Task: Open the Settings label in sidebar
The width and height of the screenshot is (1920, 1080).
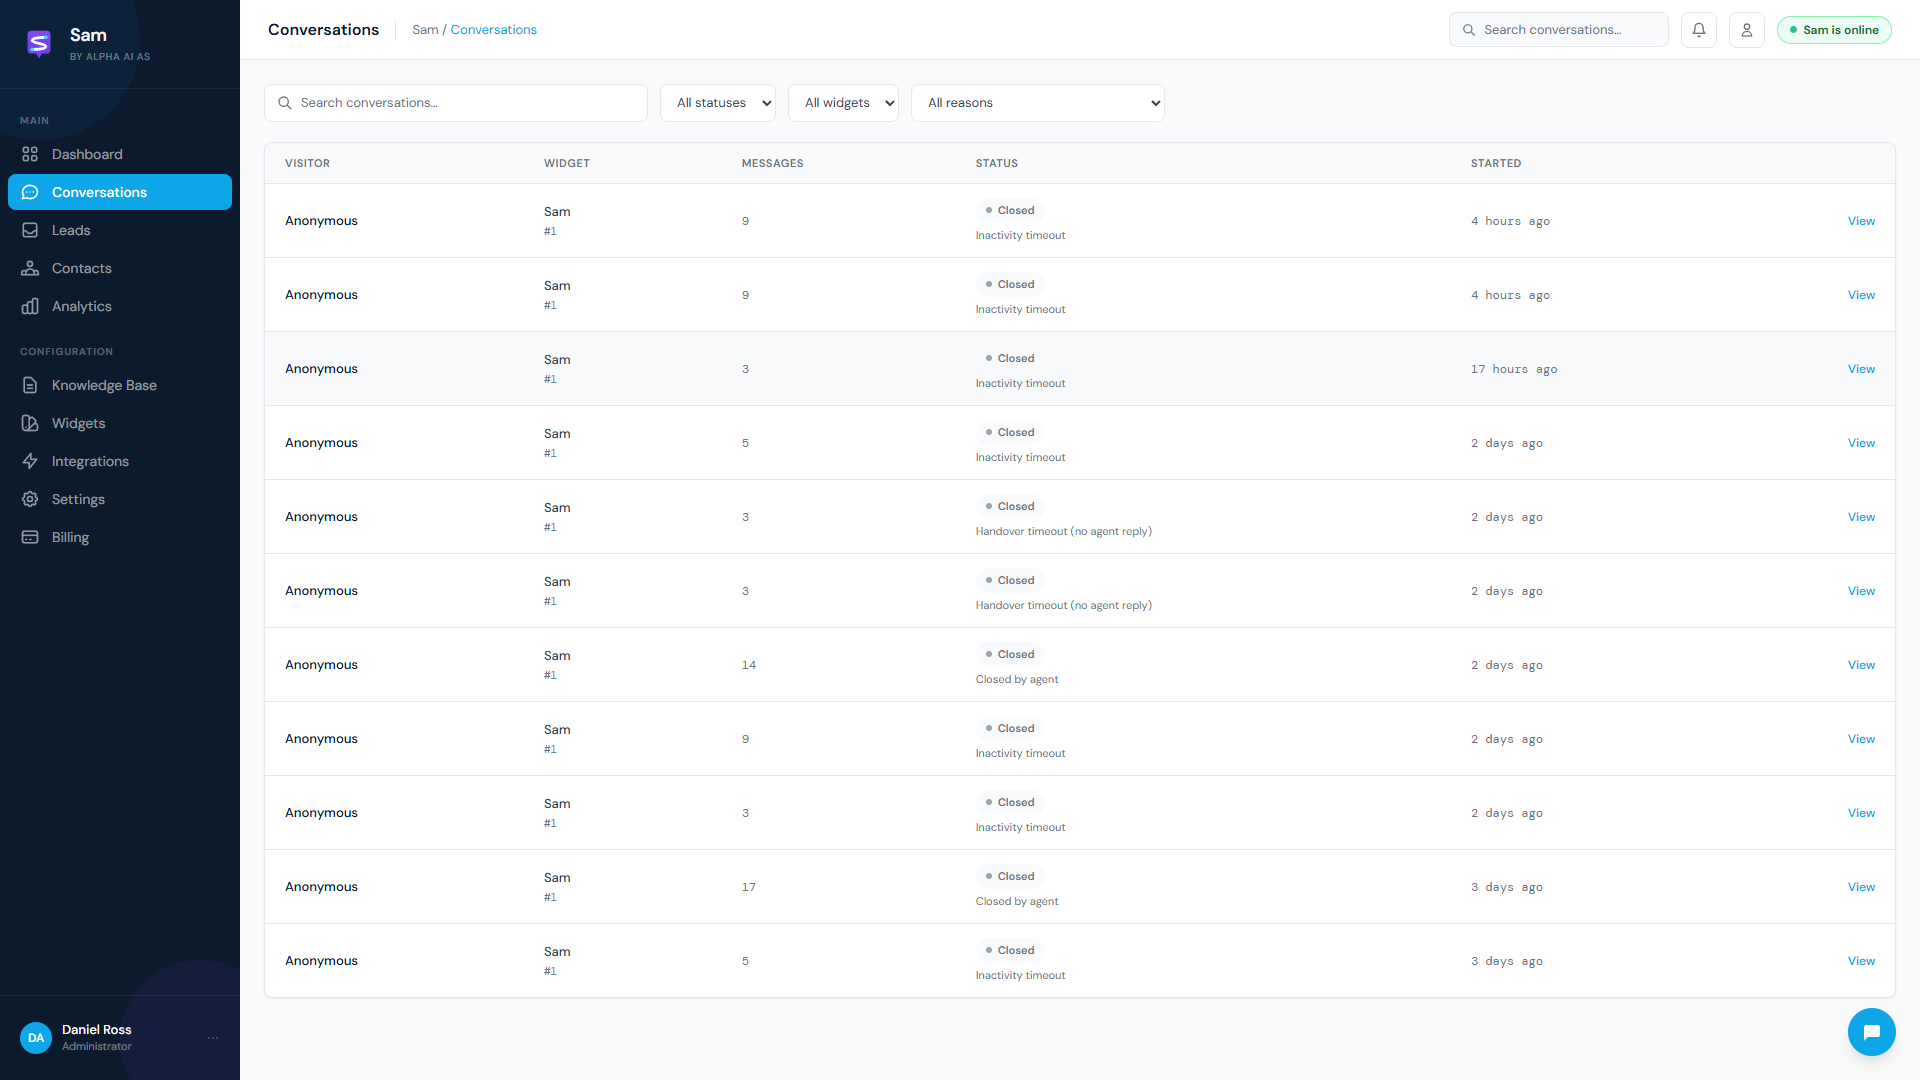Action: (78, 499)
